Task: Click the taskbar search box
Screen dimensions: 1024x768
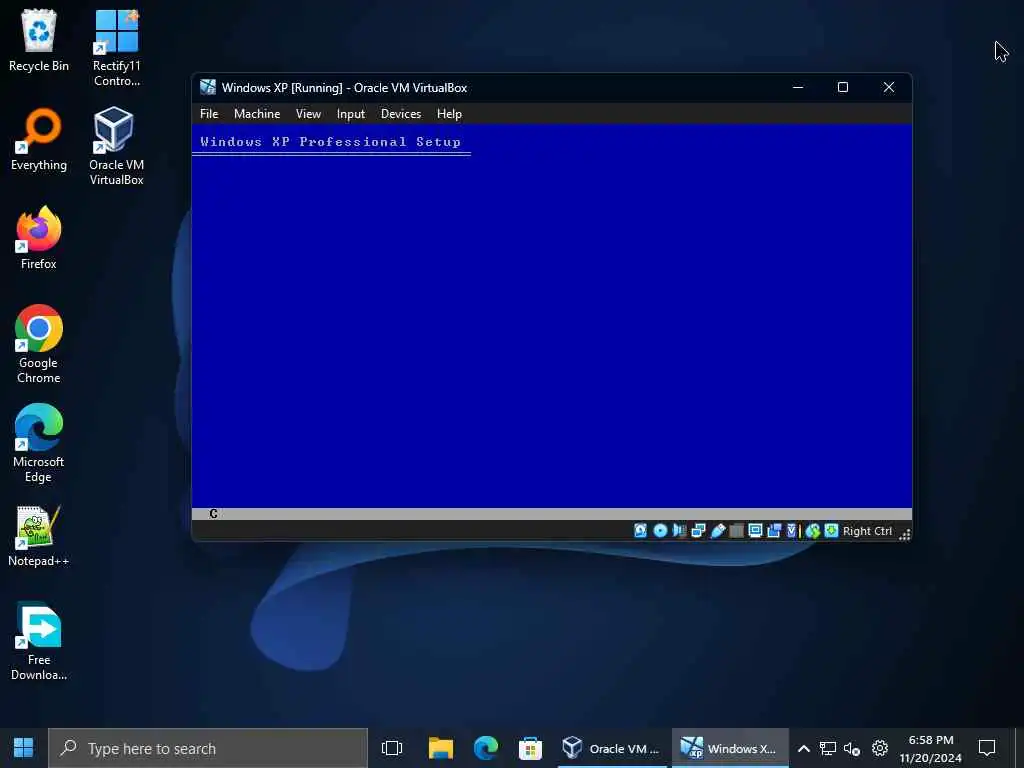Action: pyautogui.click(x=208, y=748)
